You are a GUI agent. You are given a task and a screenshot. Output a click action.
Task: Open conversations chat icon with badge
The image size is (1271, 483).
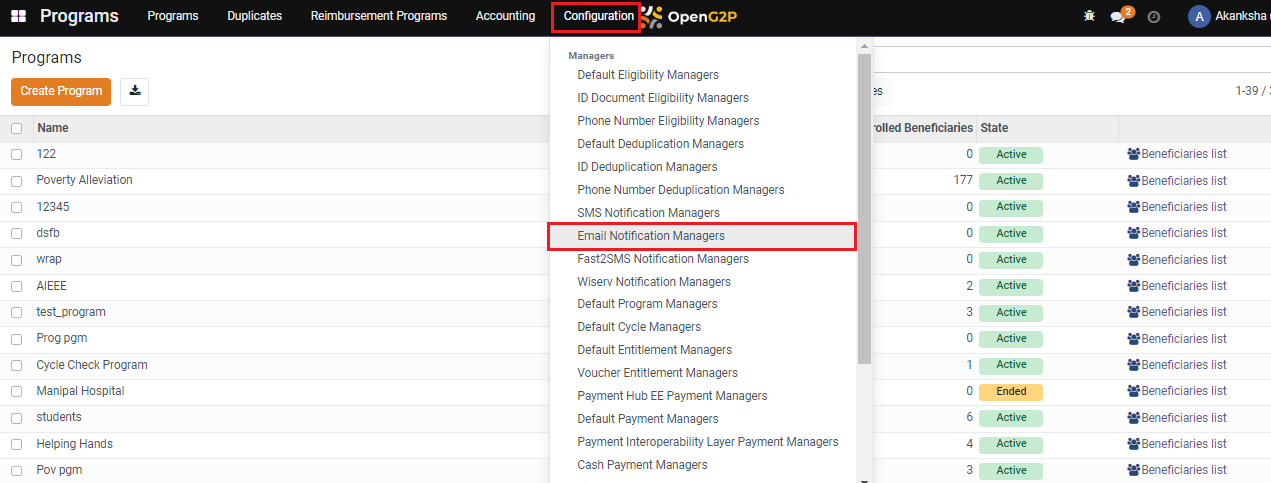1121,16
